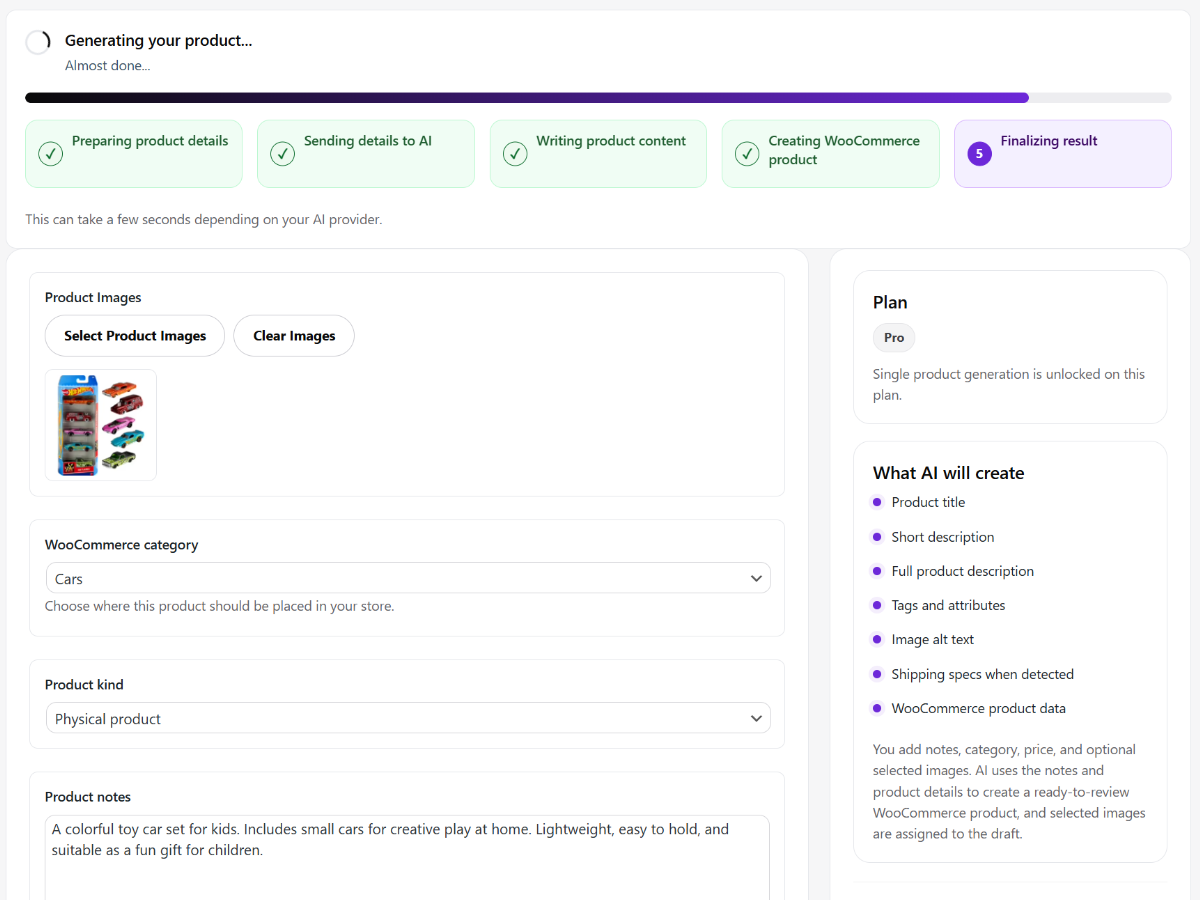
Task: Click the bullet dot beside Image alt text
Action: point(877,639)
